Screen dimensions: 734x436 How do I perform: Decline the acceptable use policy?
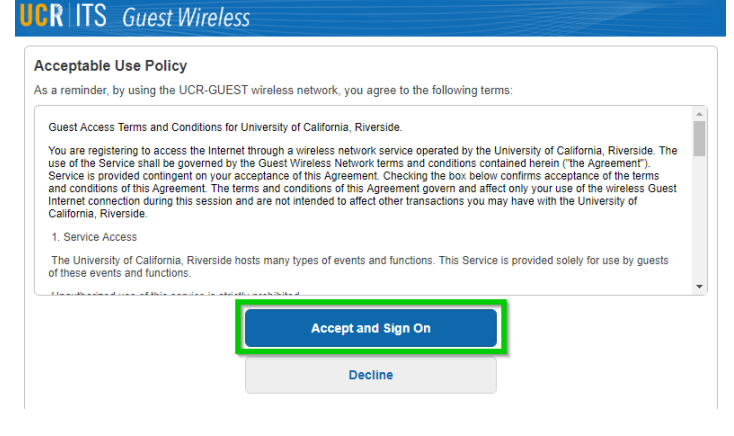click(370, 375)
